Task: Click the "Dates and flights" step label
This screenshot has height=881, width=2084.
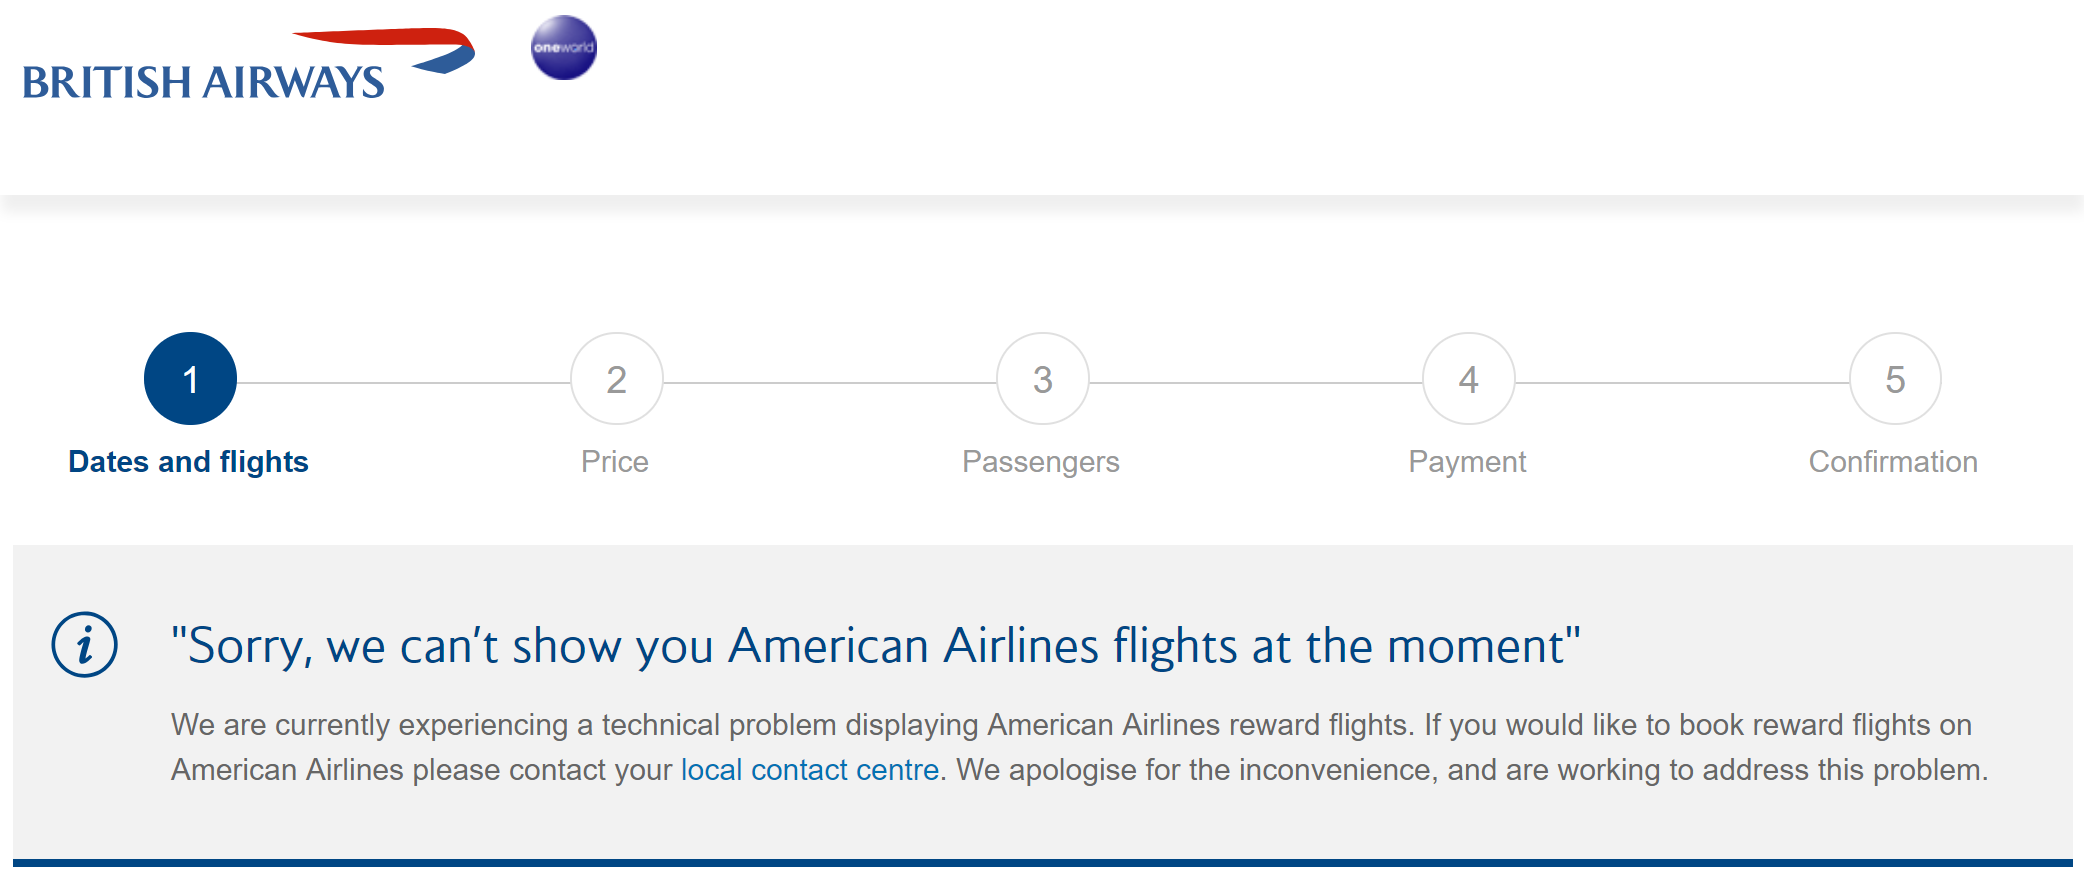Action: pos(188,462)
